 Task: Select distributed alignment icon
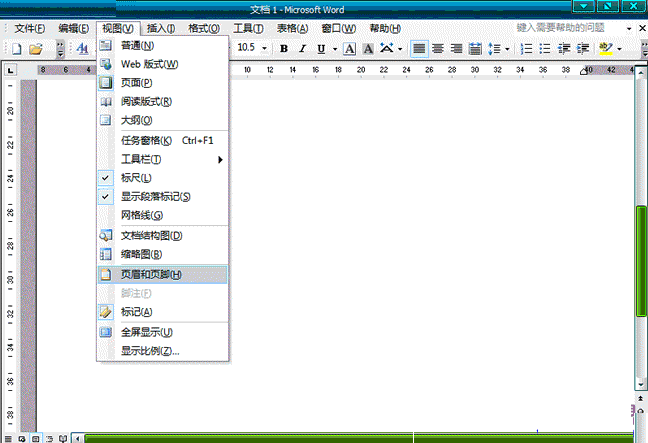[475, 49]
